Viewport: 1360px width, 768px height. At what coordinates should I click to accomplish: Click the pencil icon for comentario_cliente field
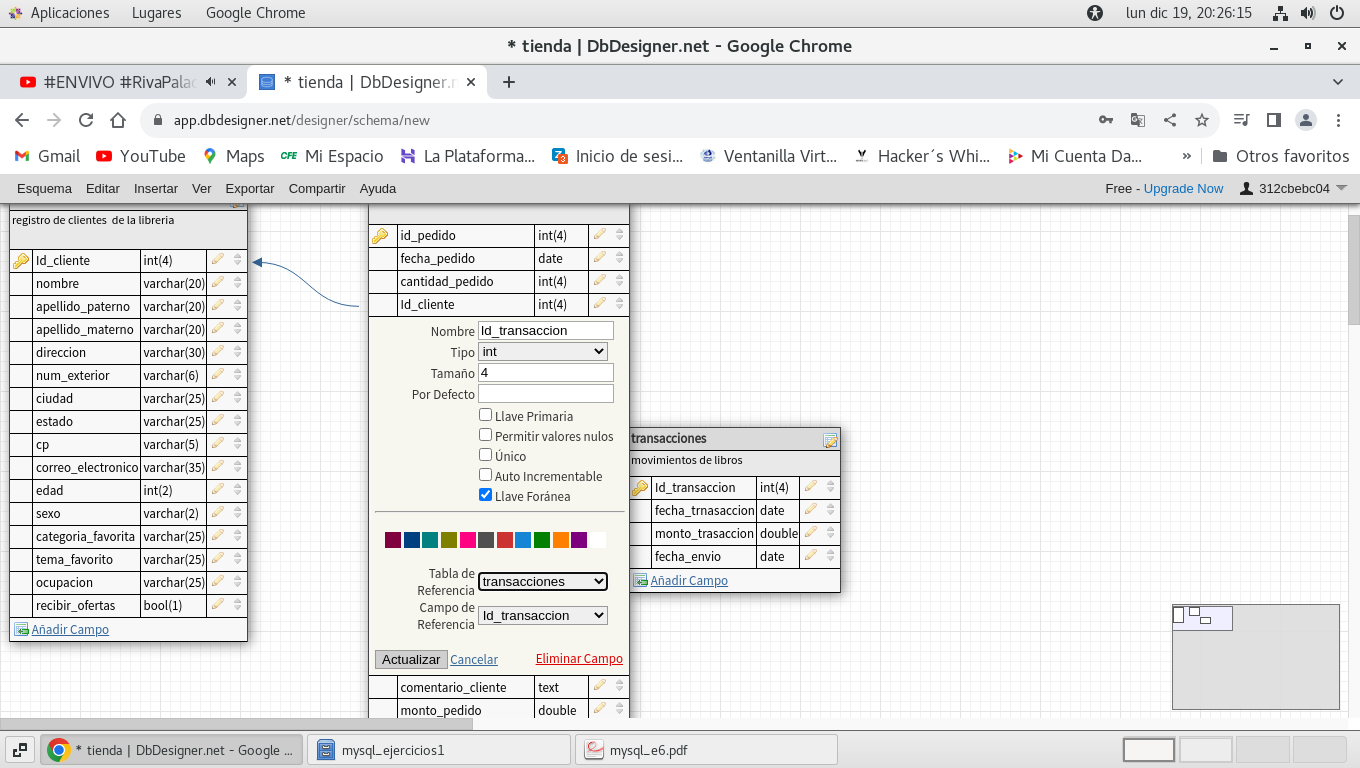[599, 686]
